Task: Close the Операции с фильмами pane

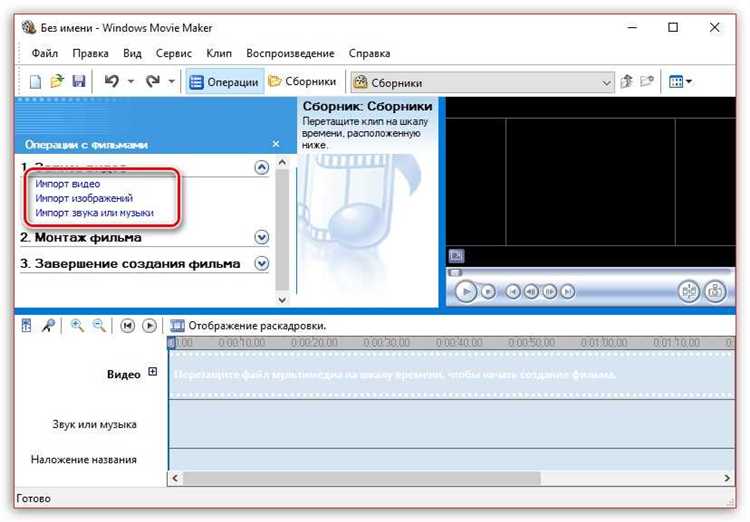Action: tap(276, 144)
